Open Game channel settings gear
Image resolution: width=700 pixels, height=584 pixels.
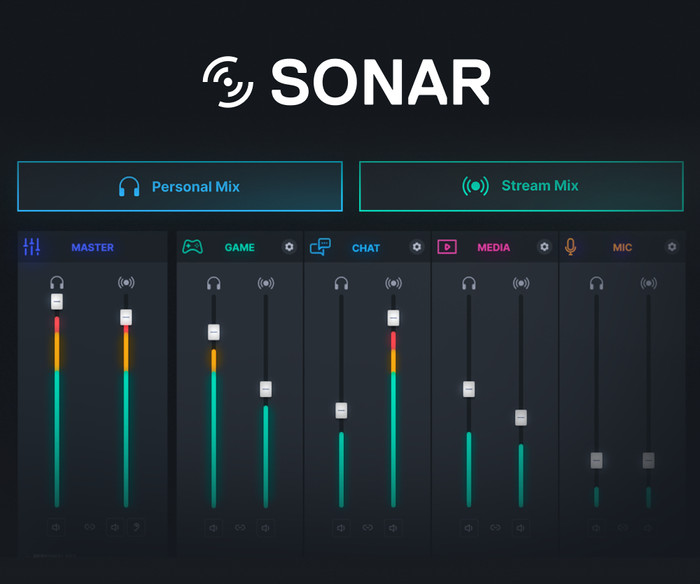pos(289,247)
